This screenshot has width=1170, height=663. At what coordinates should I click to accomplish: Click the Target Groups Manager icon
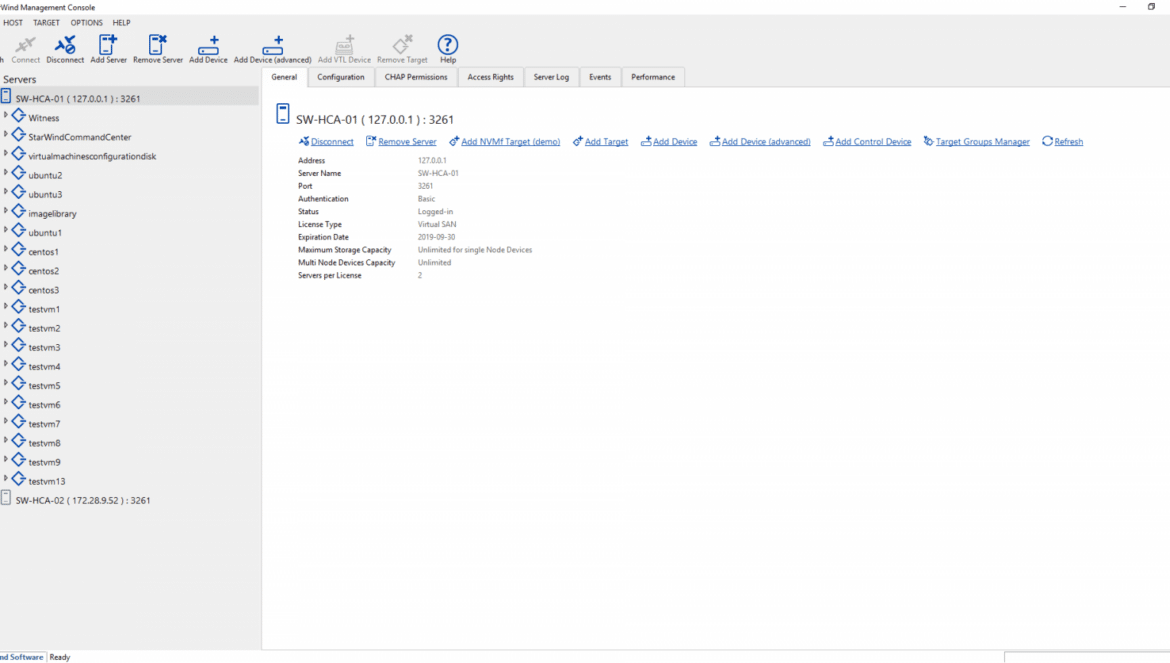pyautogui.click(x=928, y=141)
